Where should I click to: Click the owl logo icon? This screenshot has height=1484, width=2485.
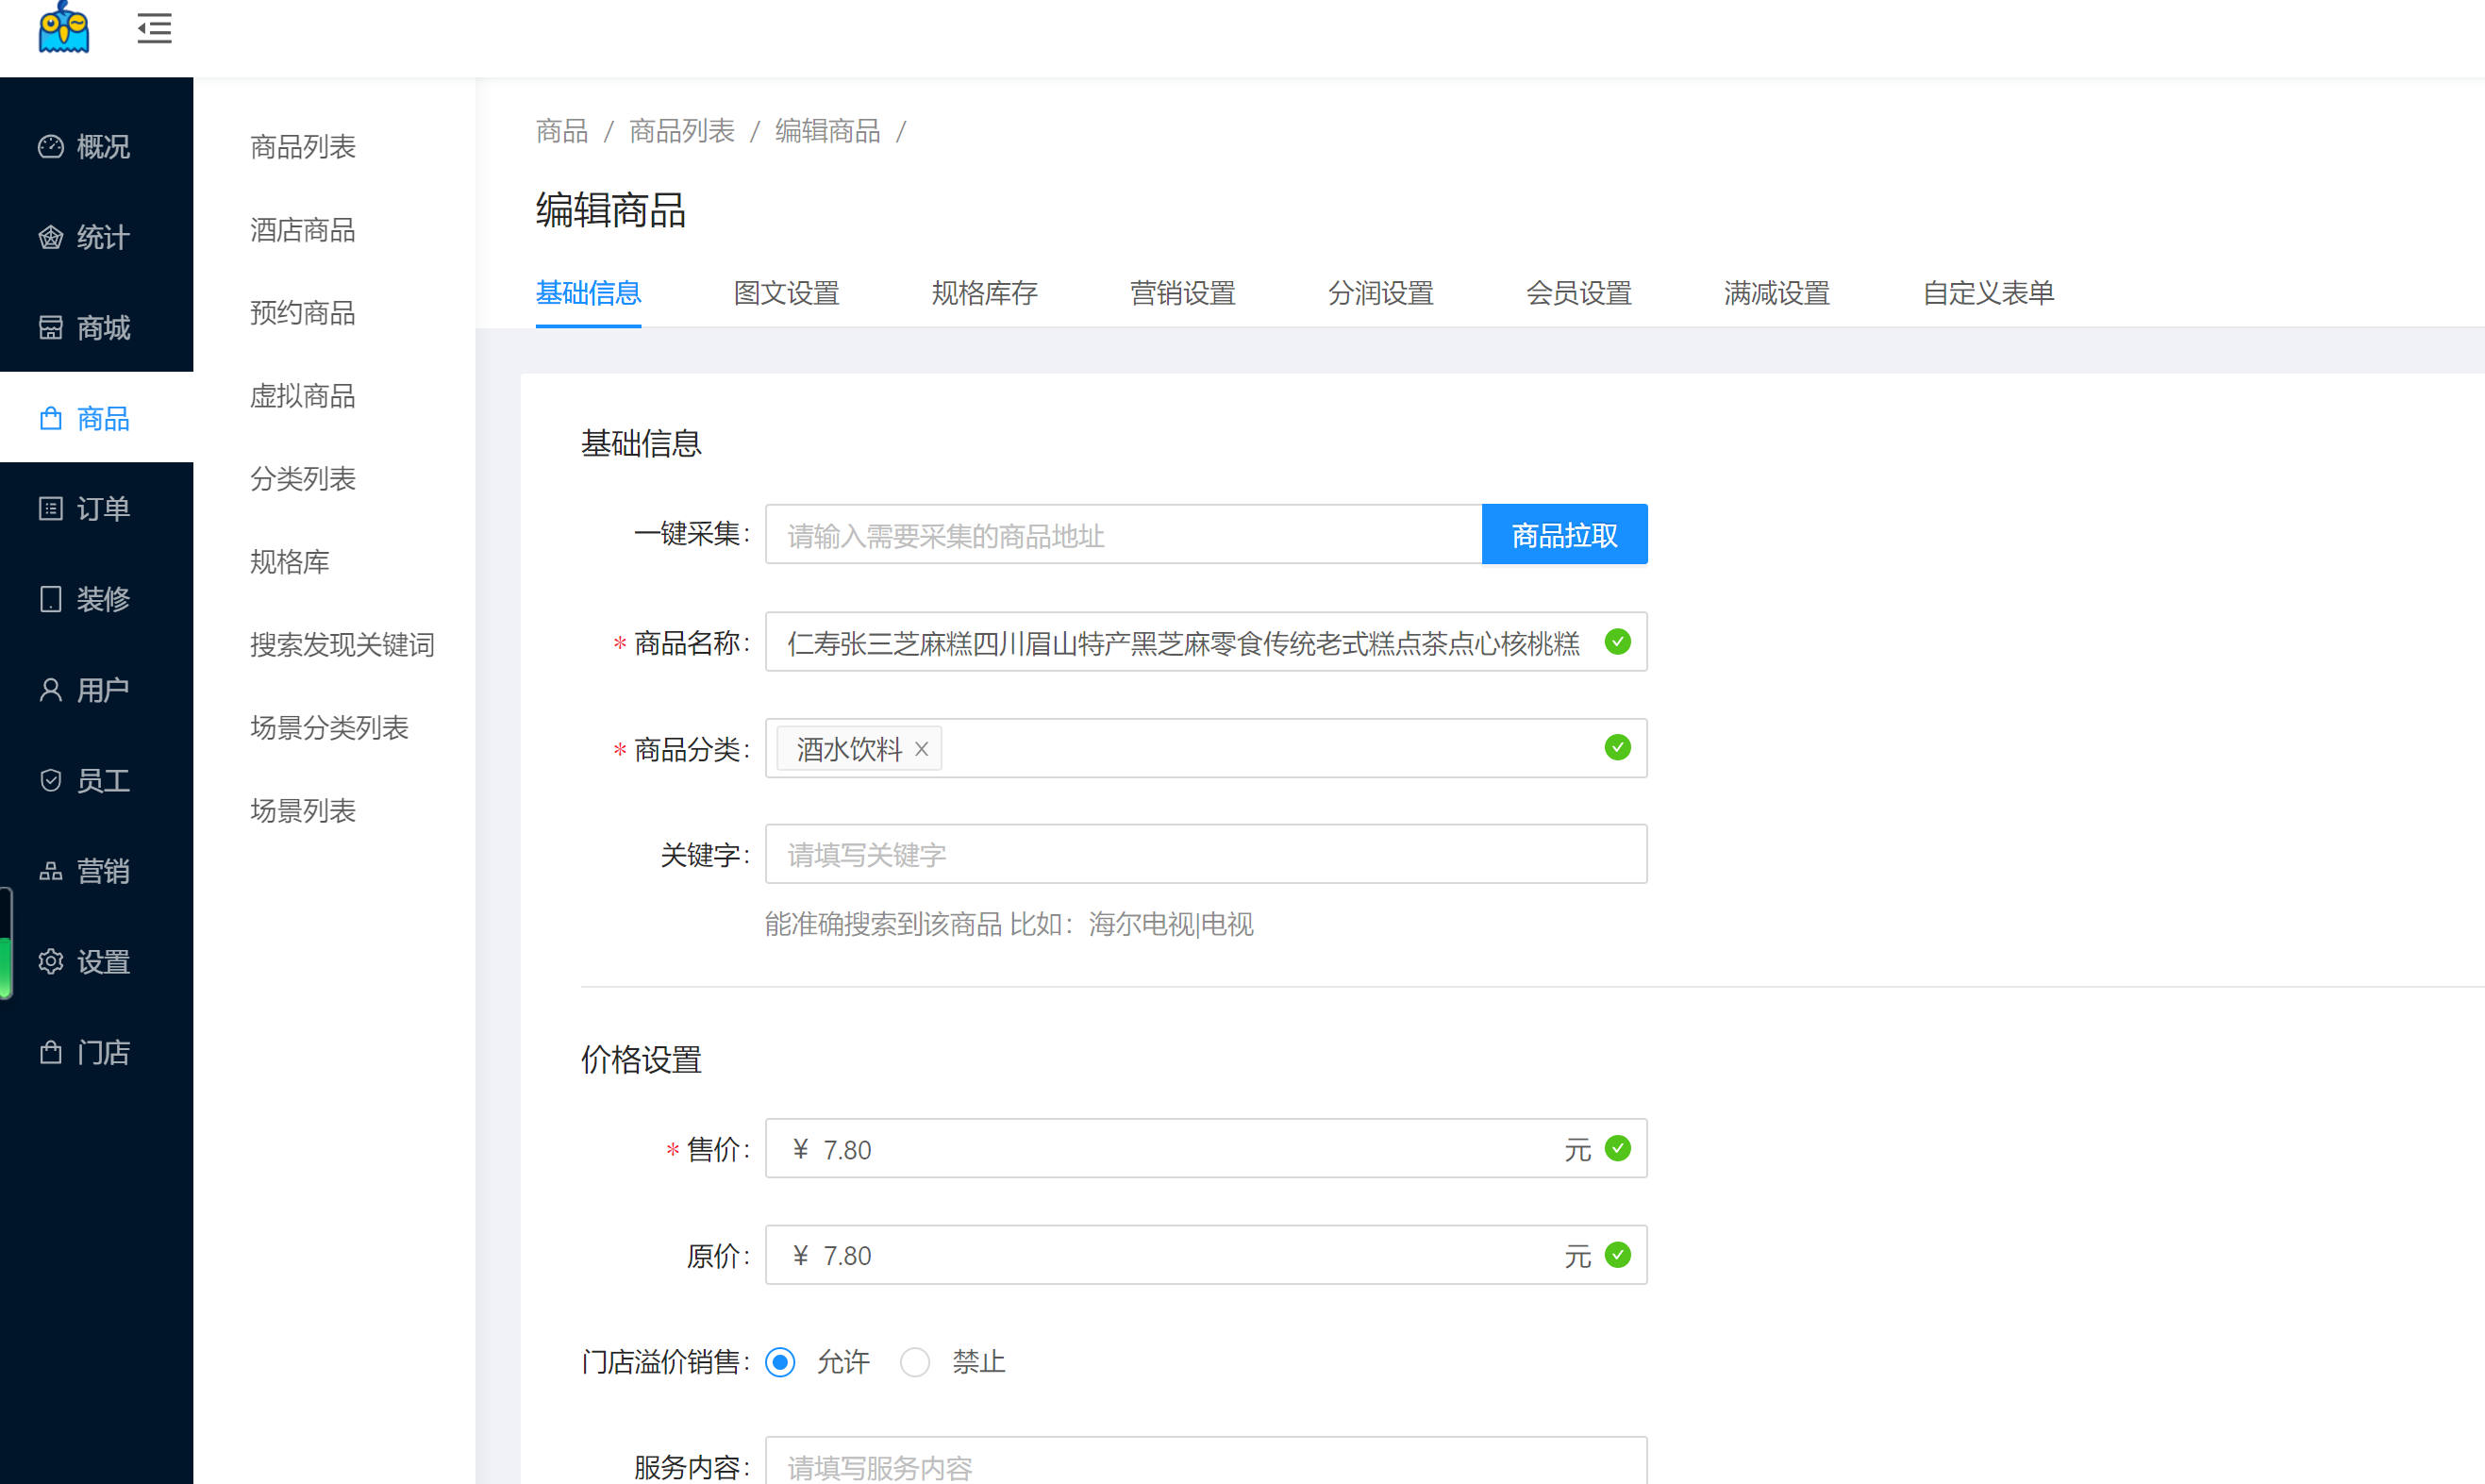tap(64, 28)
